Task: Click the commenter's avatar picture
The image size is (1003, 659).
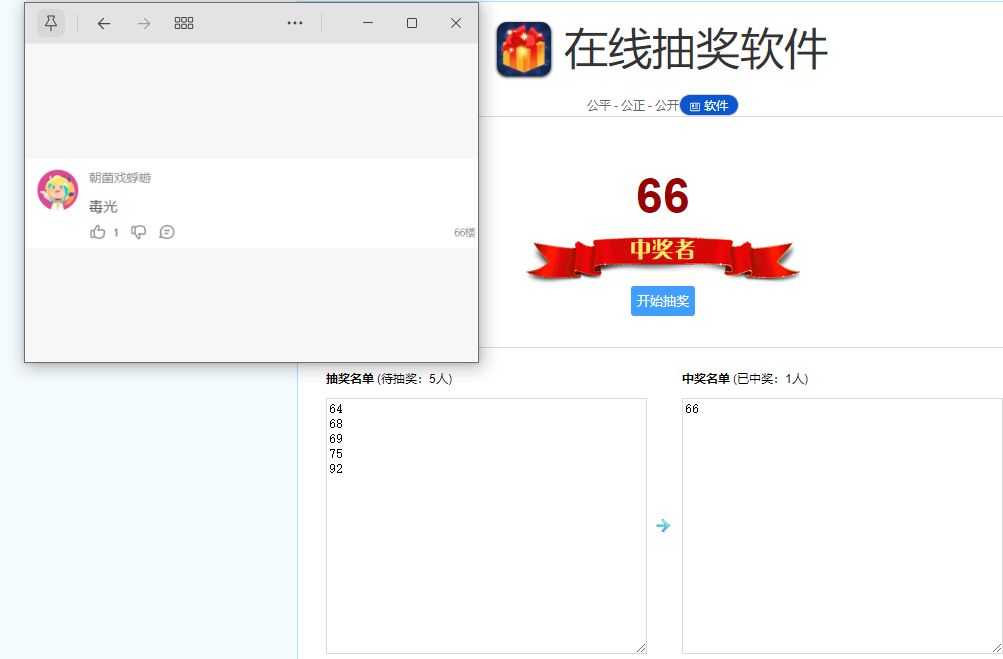Action: point(58,190)
